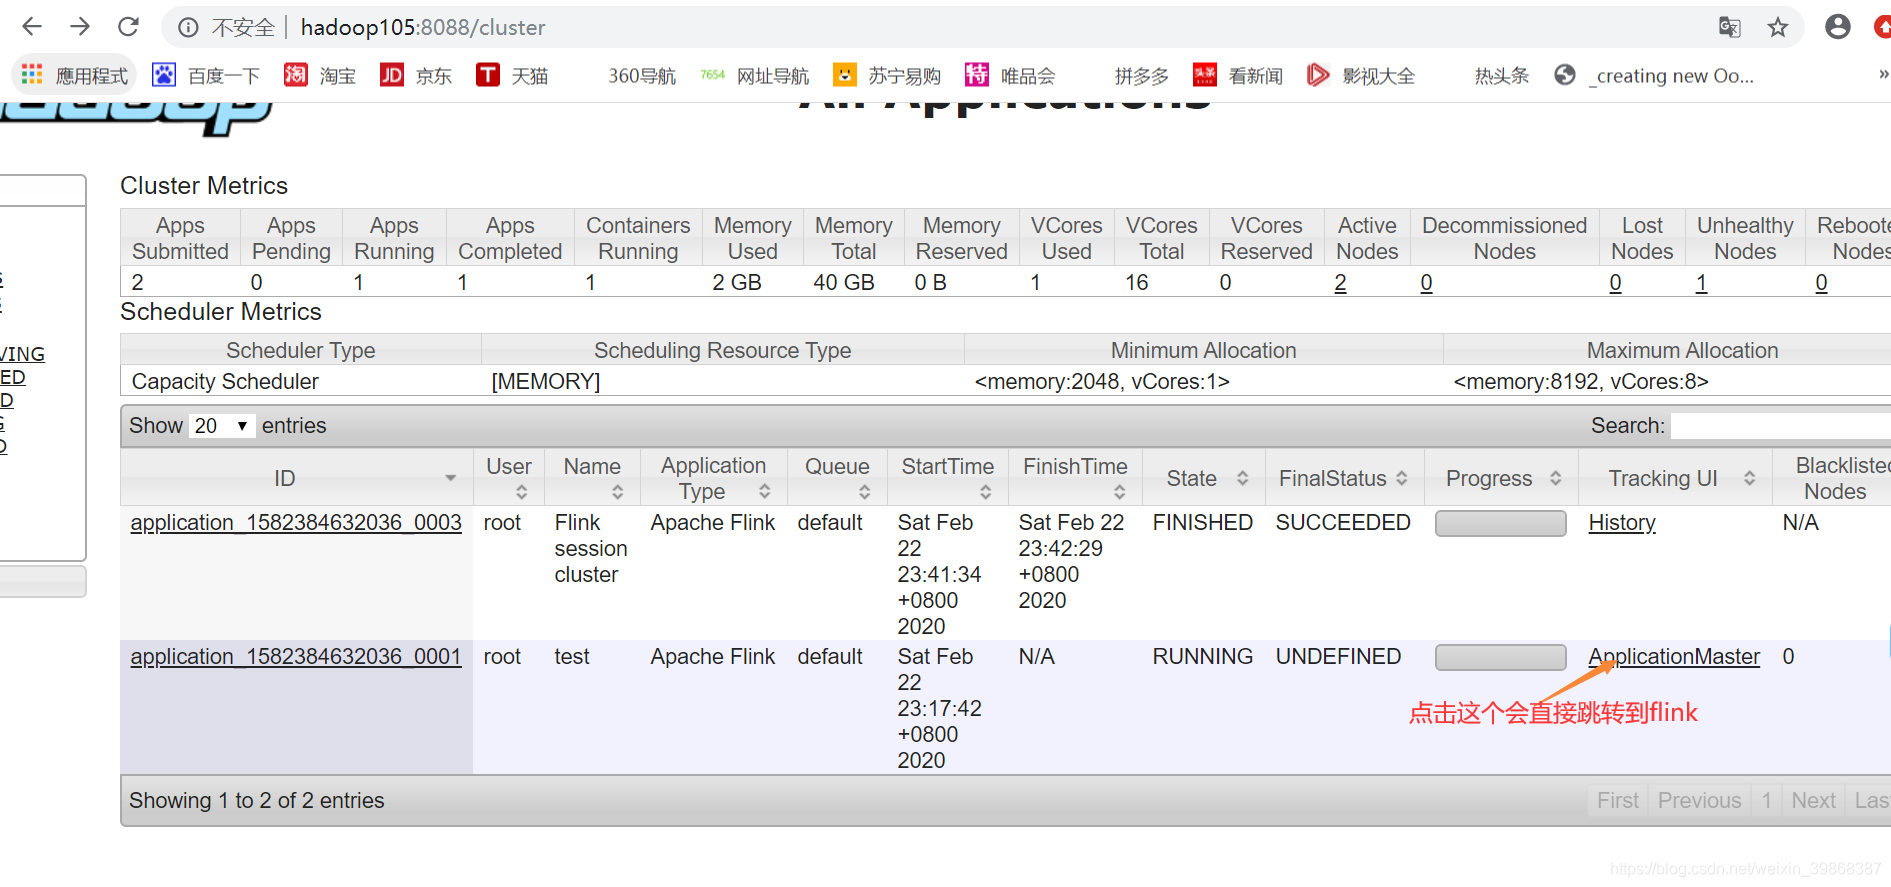This screenshot has width=1891, height=887.
Task: Open the browser profile account icon
Action: pos(1838,27)
